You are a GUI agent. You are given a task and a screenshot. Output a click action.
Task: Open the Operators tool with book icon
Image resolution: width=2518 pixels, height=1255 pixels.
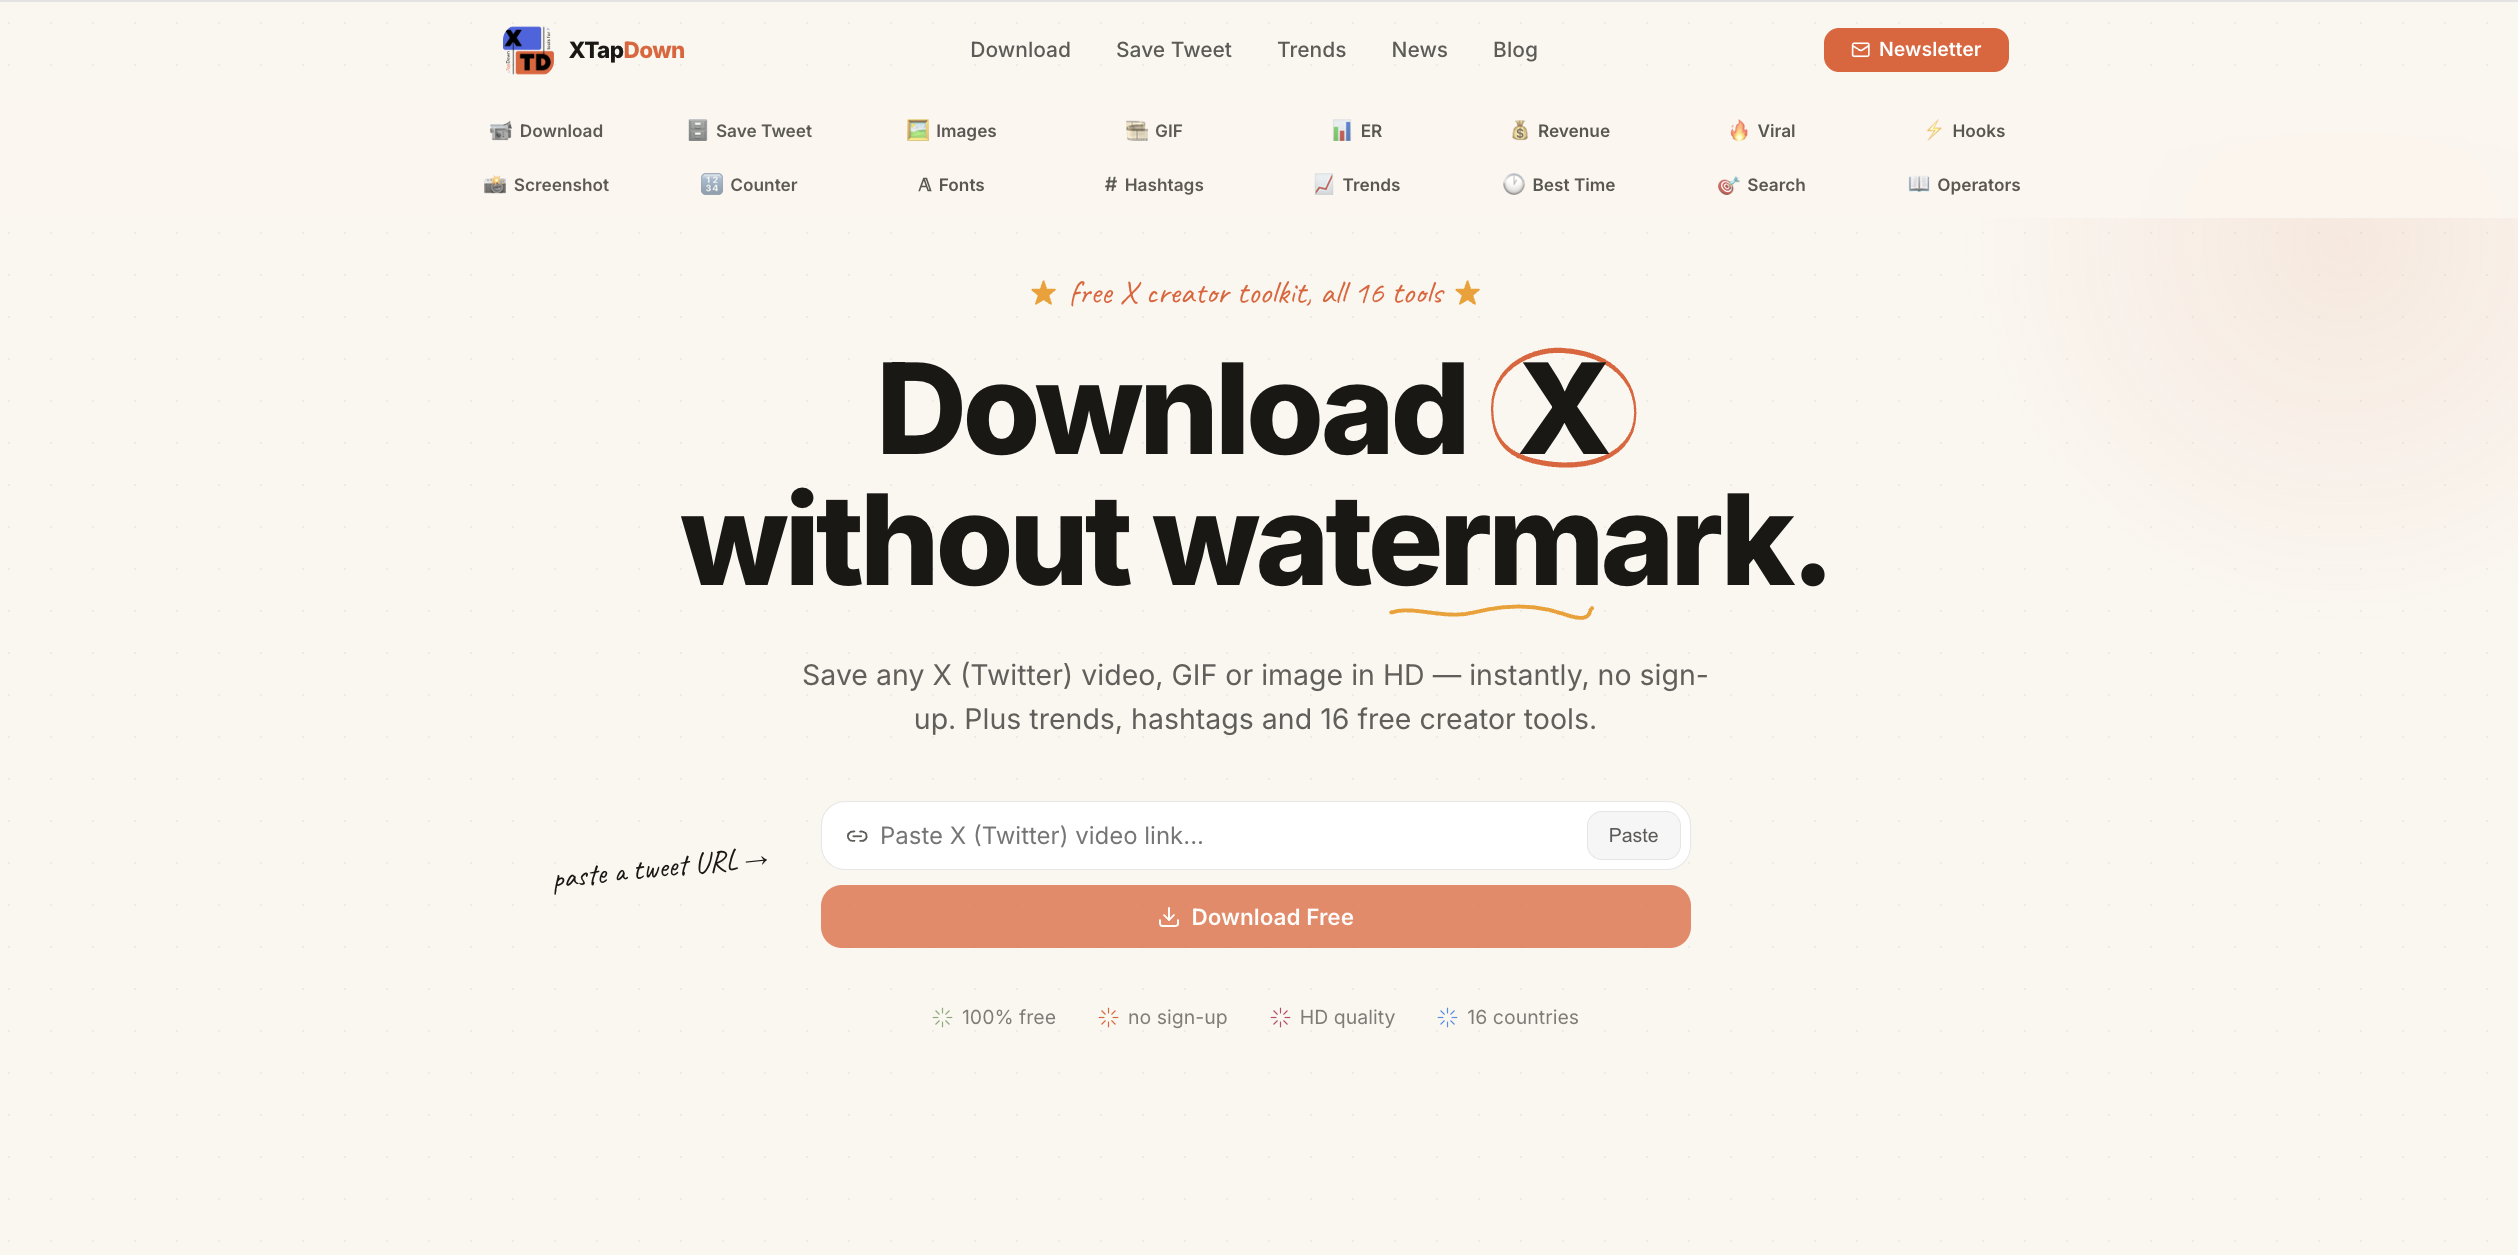click(1964, 185)
